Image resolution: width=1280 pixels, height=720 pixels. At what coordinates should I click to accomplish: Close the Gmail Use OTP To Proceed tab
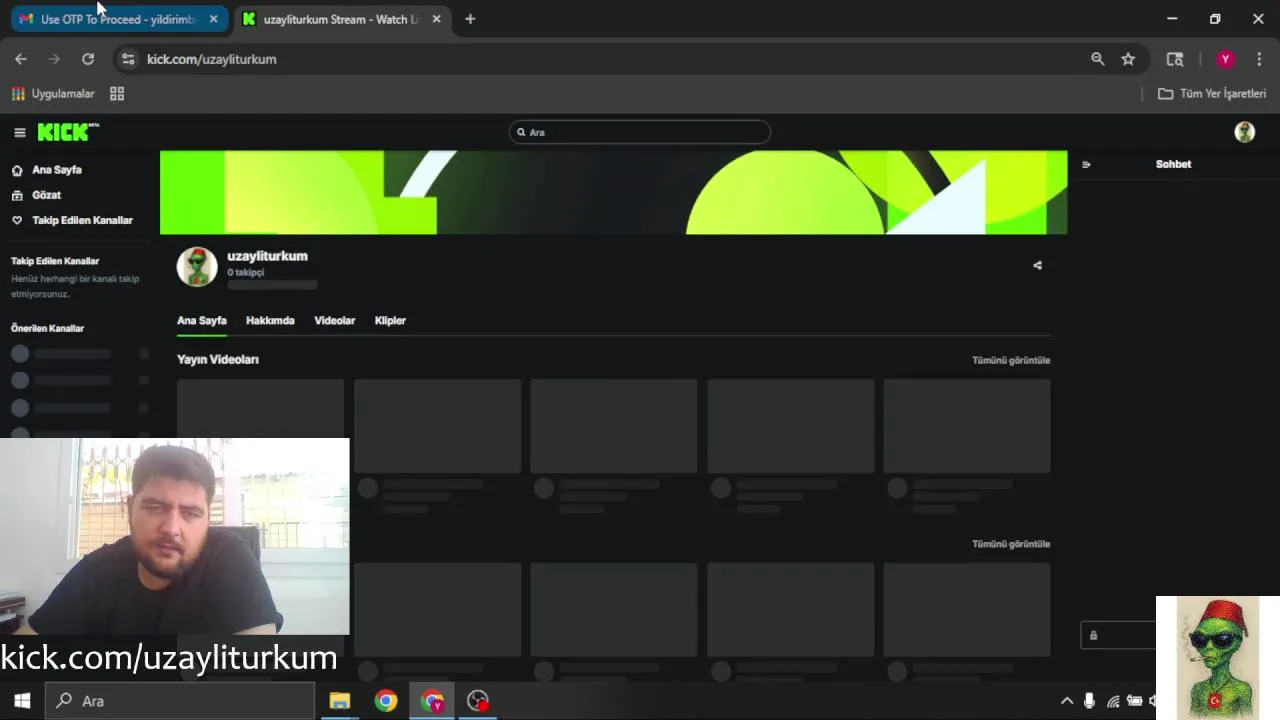click(213, 19)
